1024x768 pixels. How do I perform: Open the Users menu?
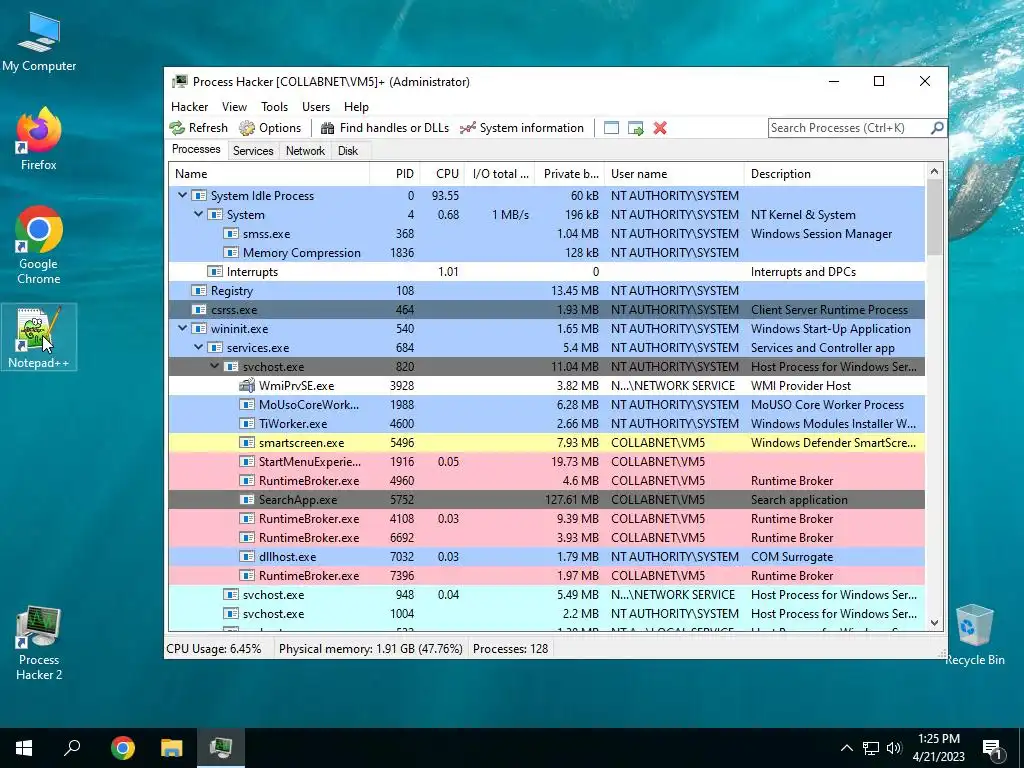316,107
